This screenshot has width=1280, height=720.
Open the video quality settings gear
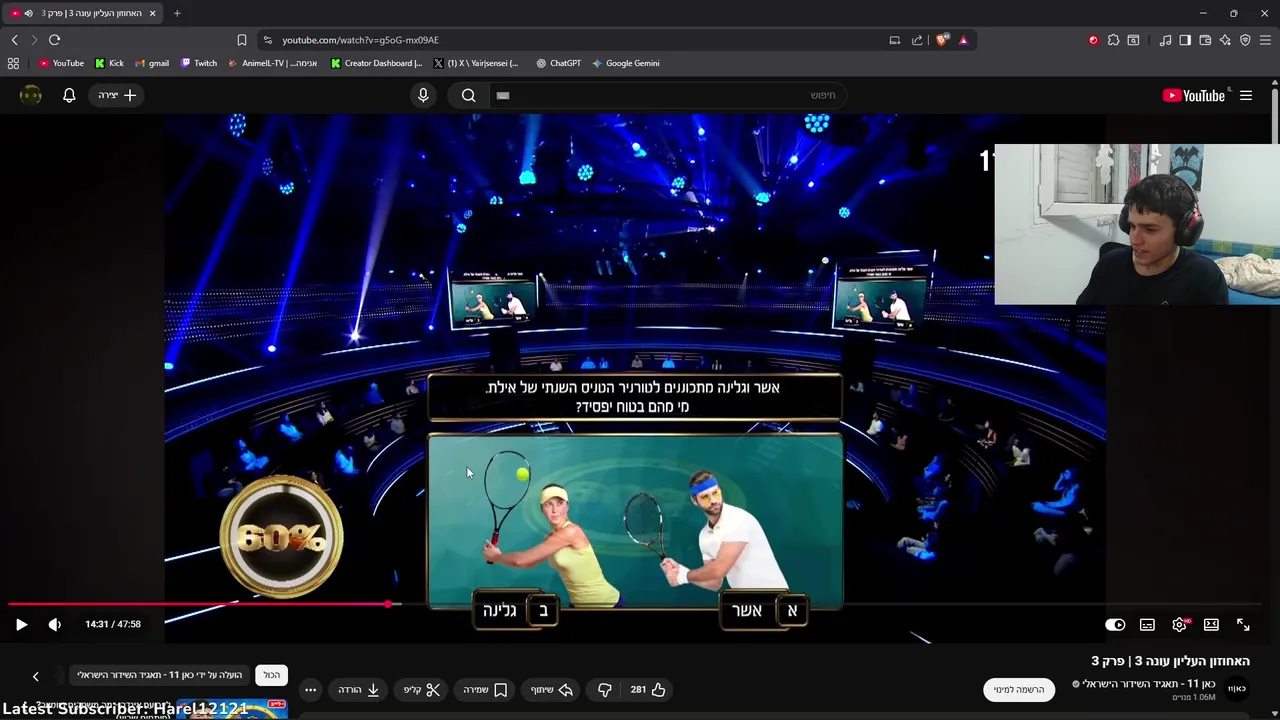pos(1179,624)
